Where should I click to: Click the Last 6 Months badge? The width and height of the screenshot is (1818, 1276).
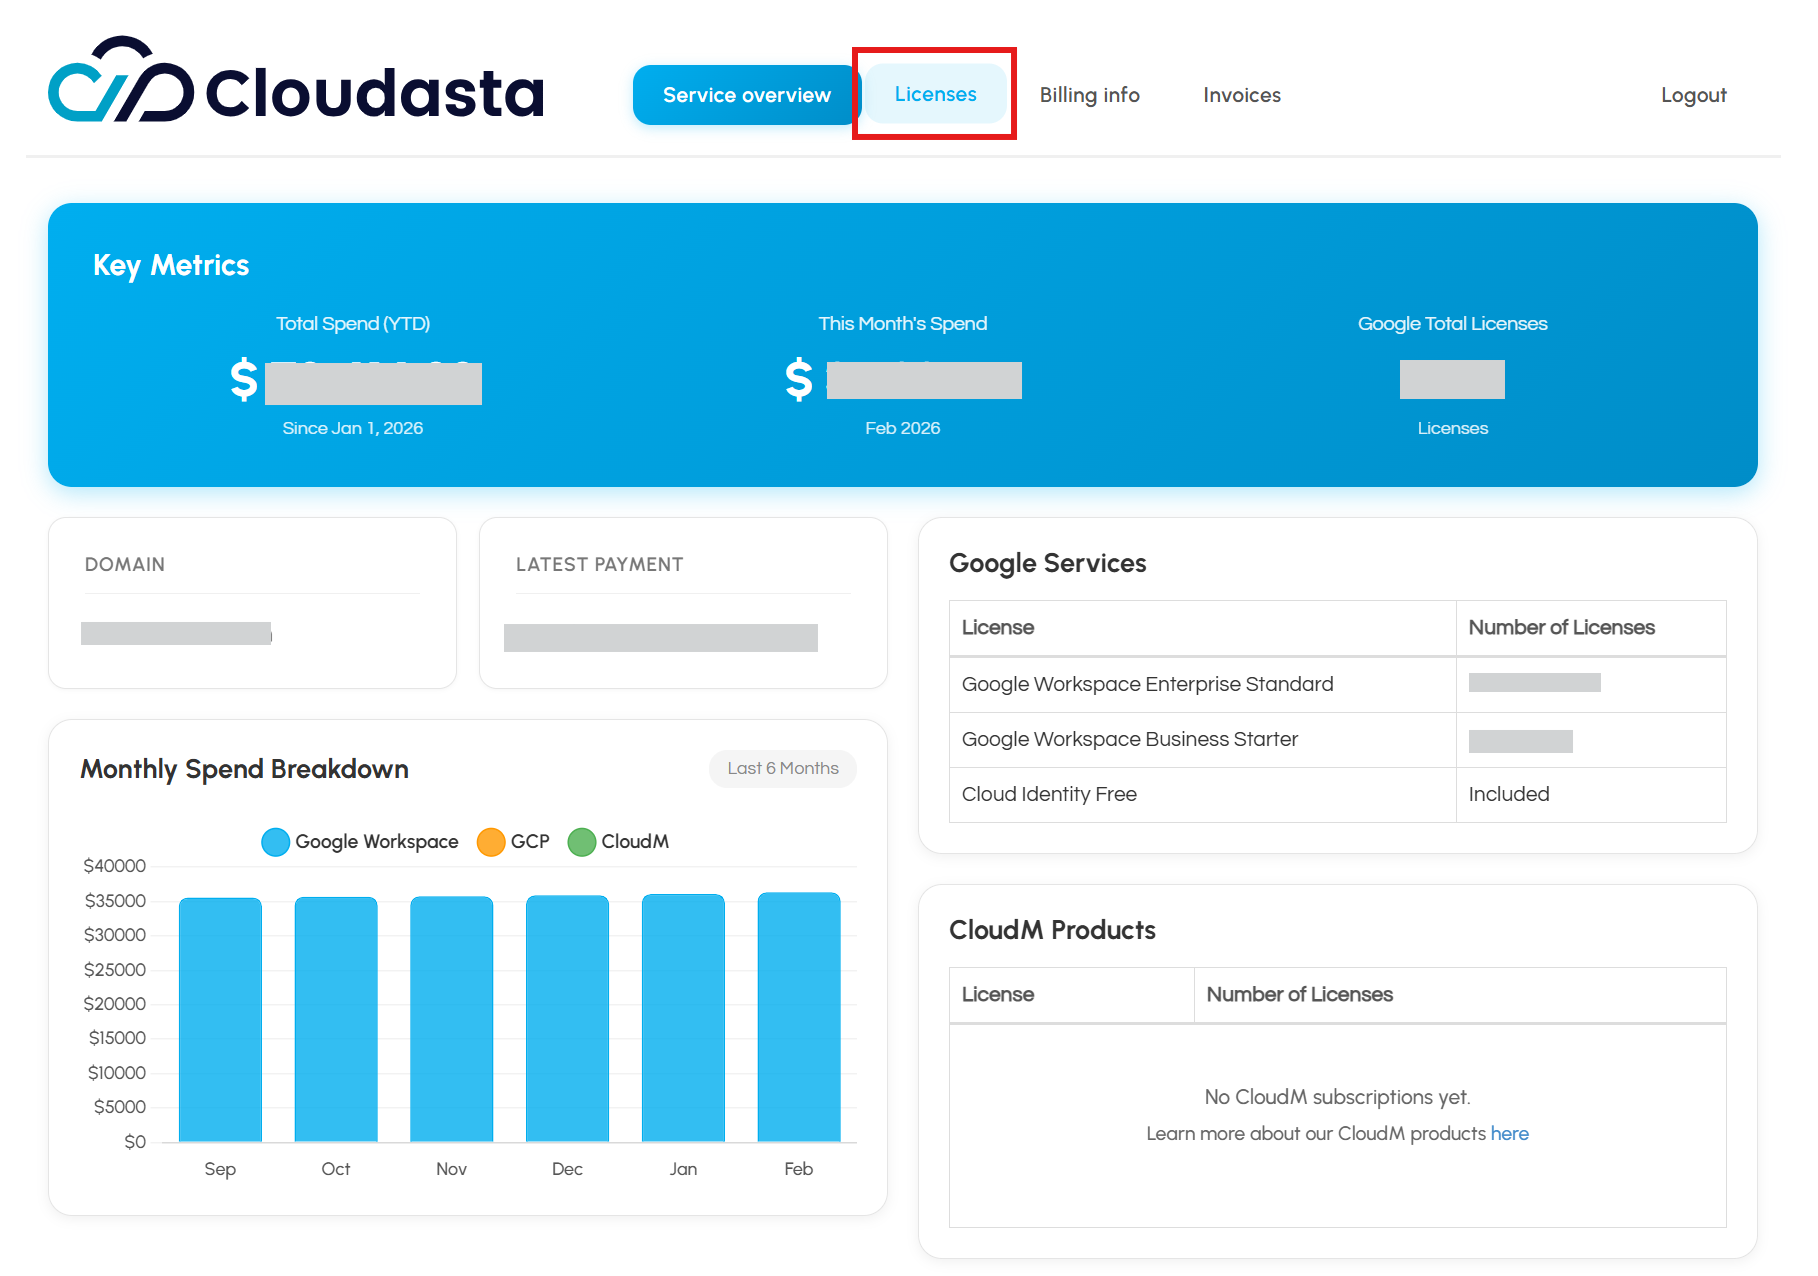[782, 768]
